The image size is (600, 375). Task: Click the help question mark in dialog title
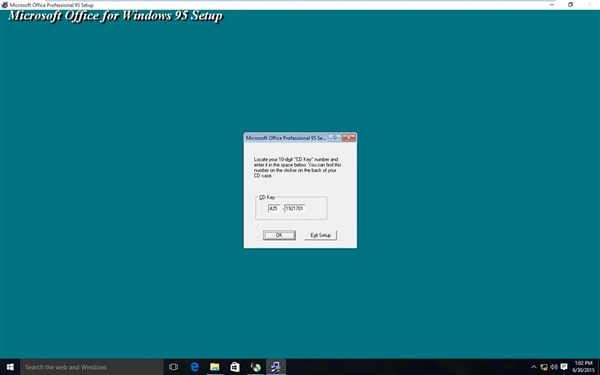(335, 138)
